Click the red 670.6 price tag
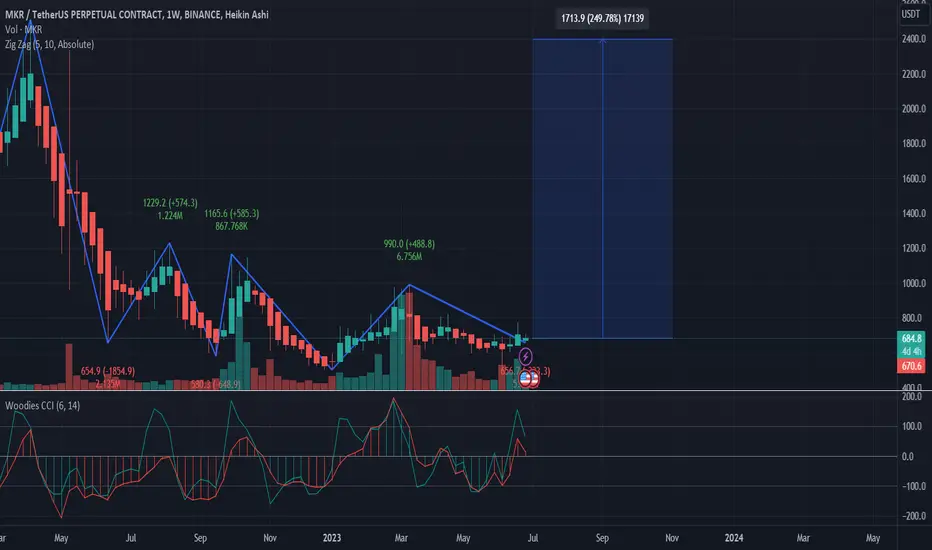The height and width of the screenshot is (550, 932). [x=911, y=366]
